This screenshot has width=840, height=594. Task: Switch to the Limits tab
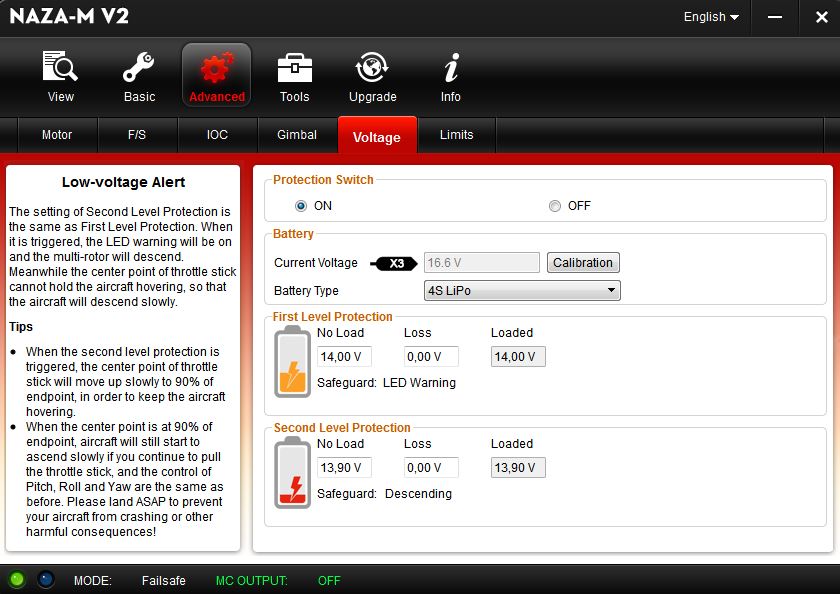(x=456, y=135)
